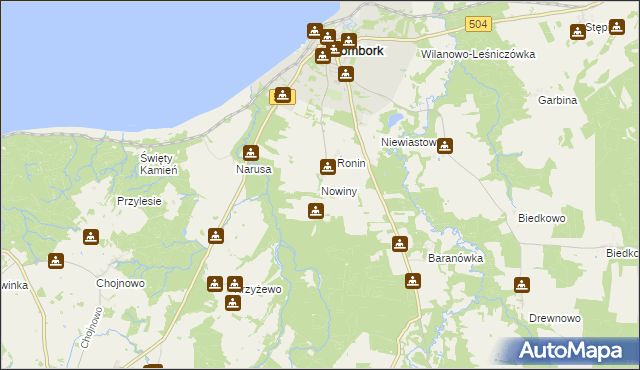Click the AutoMapa logo
The height and width of the screenshot is (370, 640).
click(570, 351)
